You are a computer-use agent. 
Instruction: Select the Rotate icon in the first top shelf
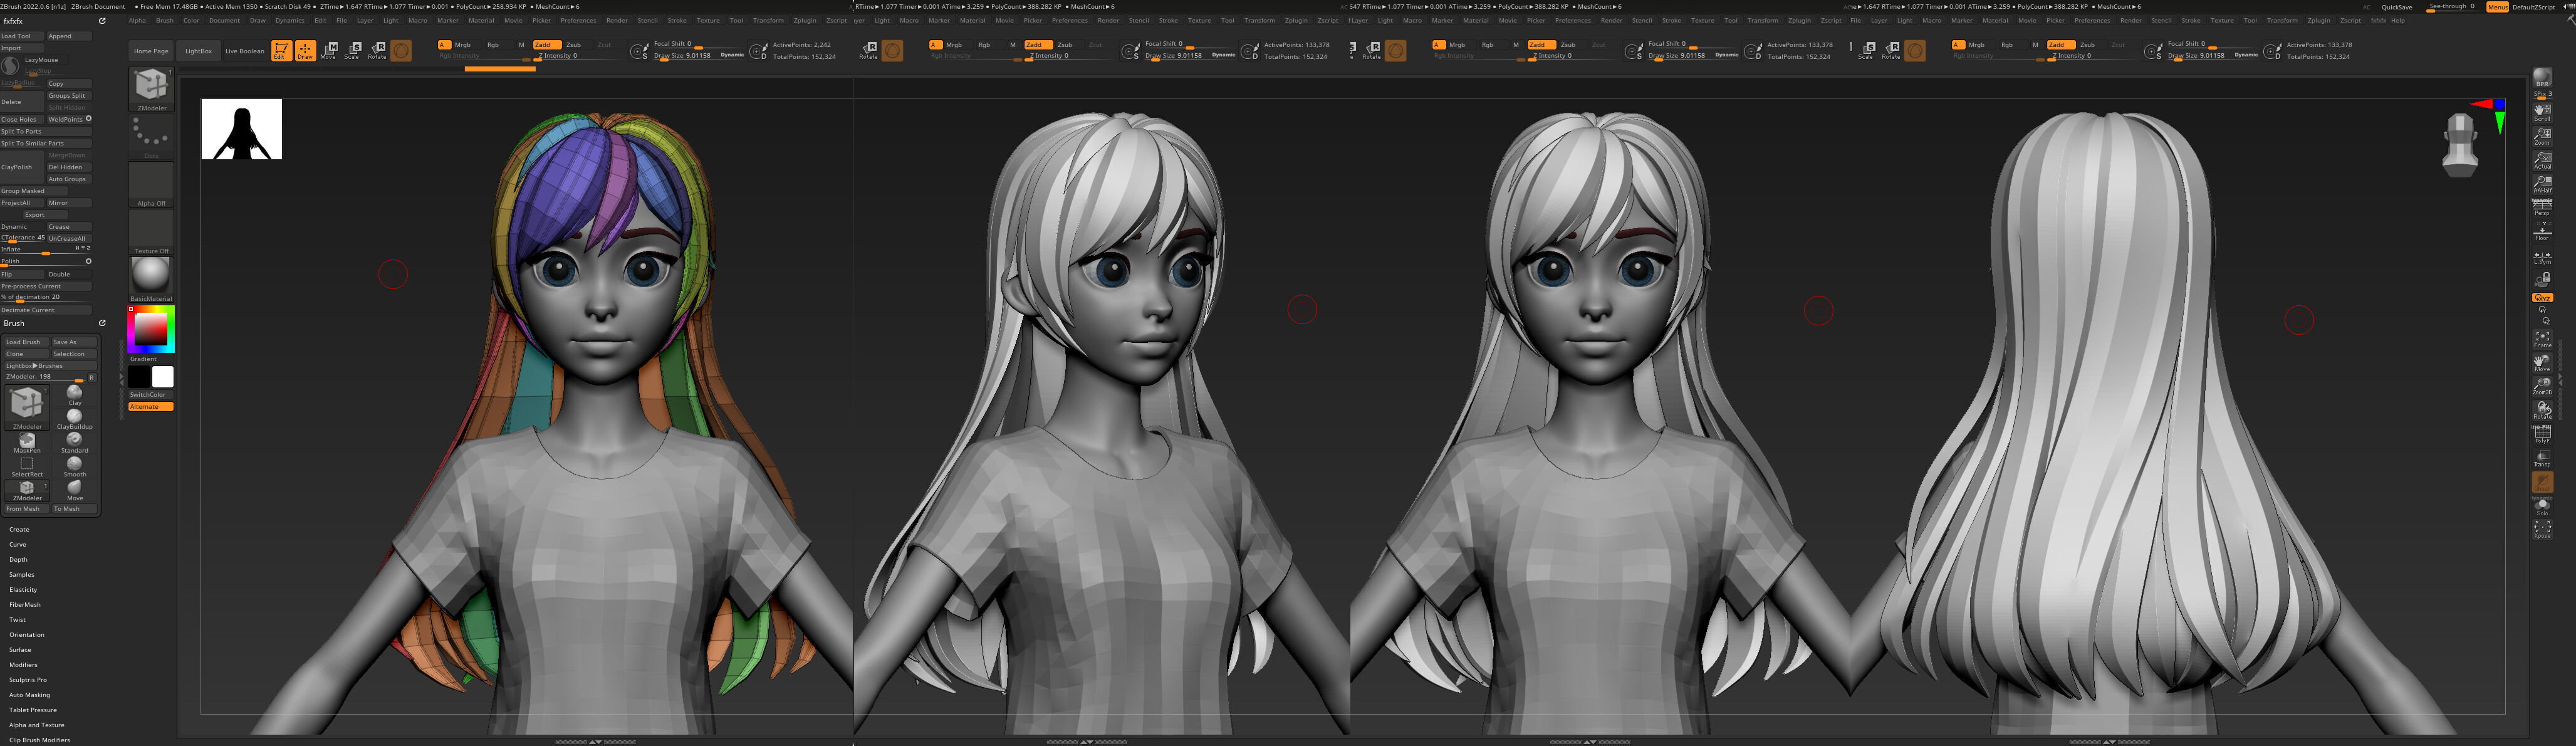[x=377, y=50]
